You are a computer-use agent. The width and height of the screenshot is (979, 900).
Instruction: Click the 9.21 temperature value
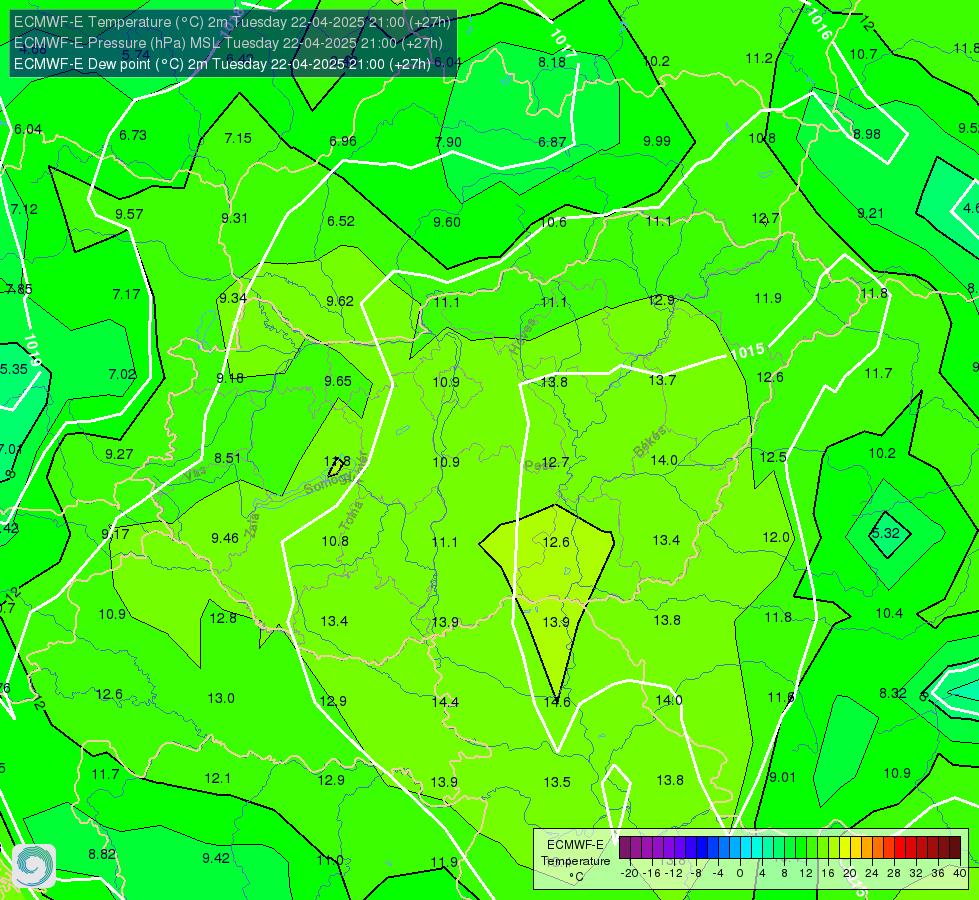pos(870,214)
